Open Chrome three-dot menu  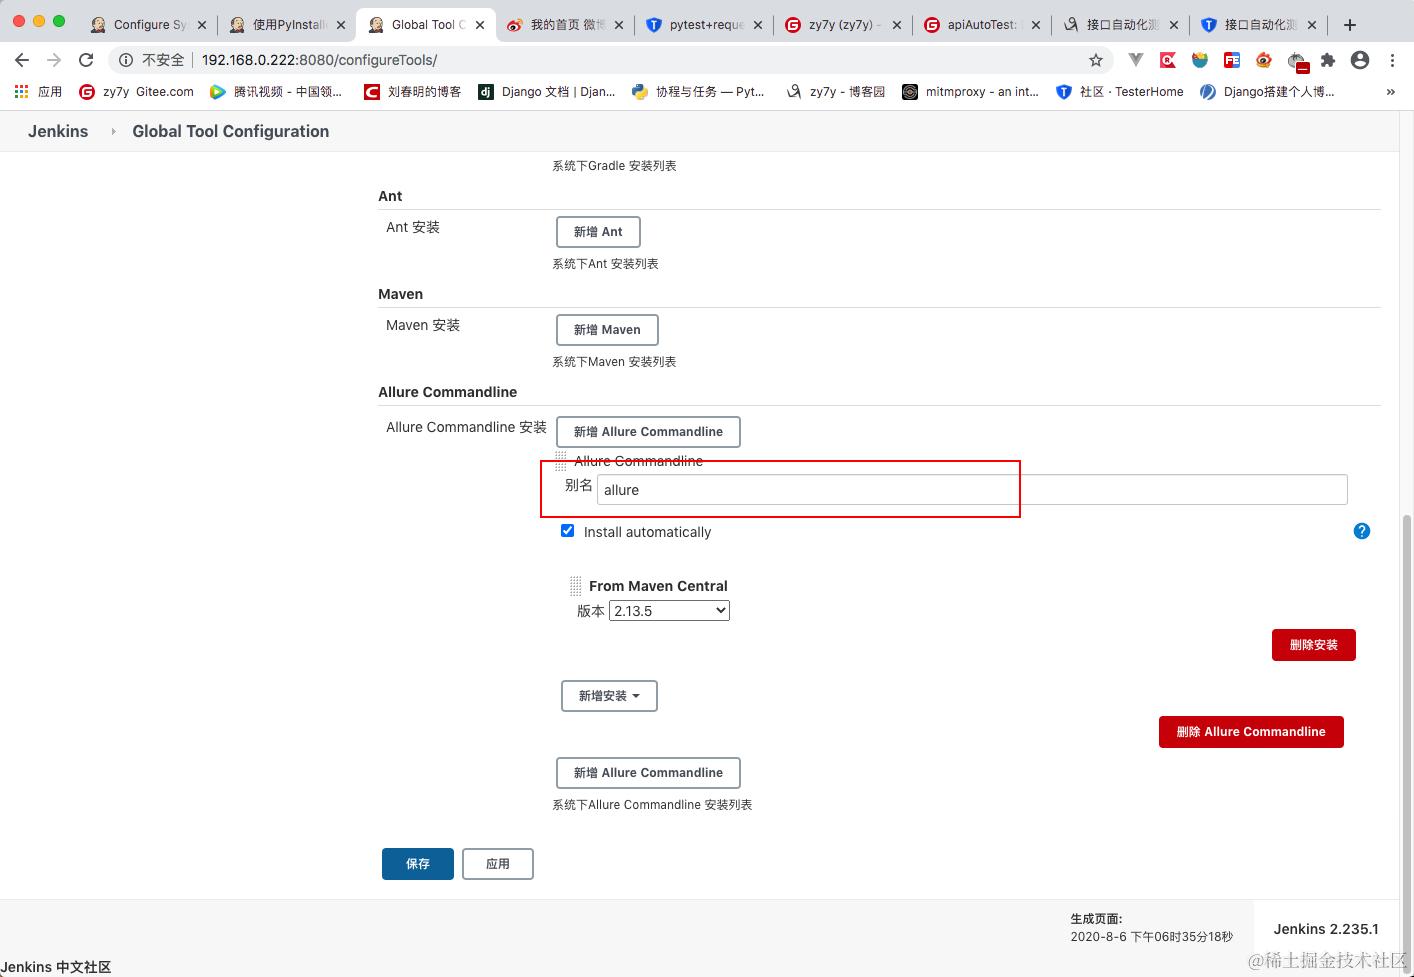[x=1392, y=60]
